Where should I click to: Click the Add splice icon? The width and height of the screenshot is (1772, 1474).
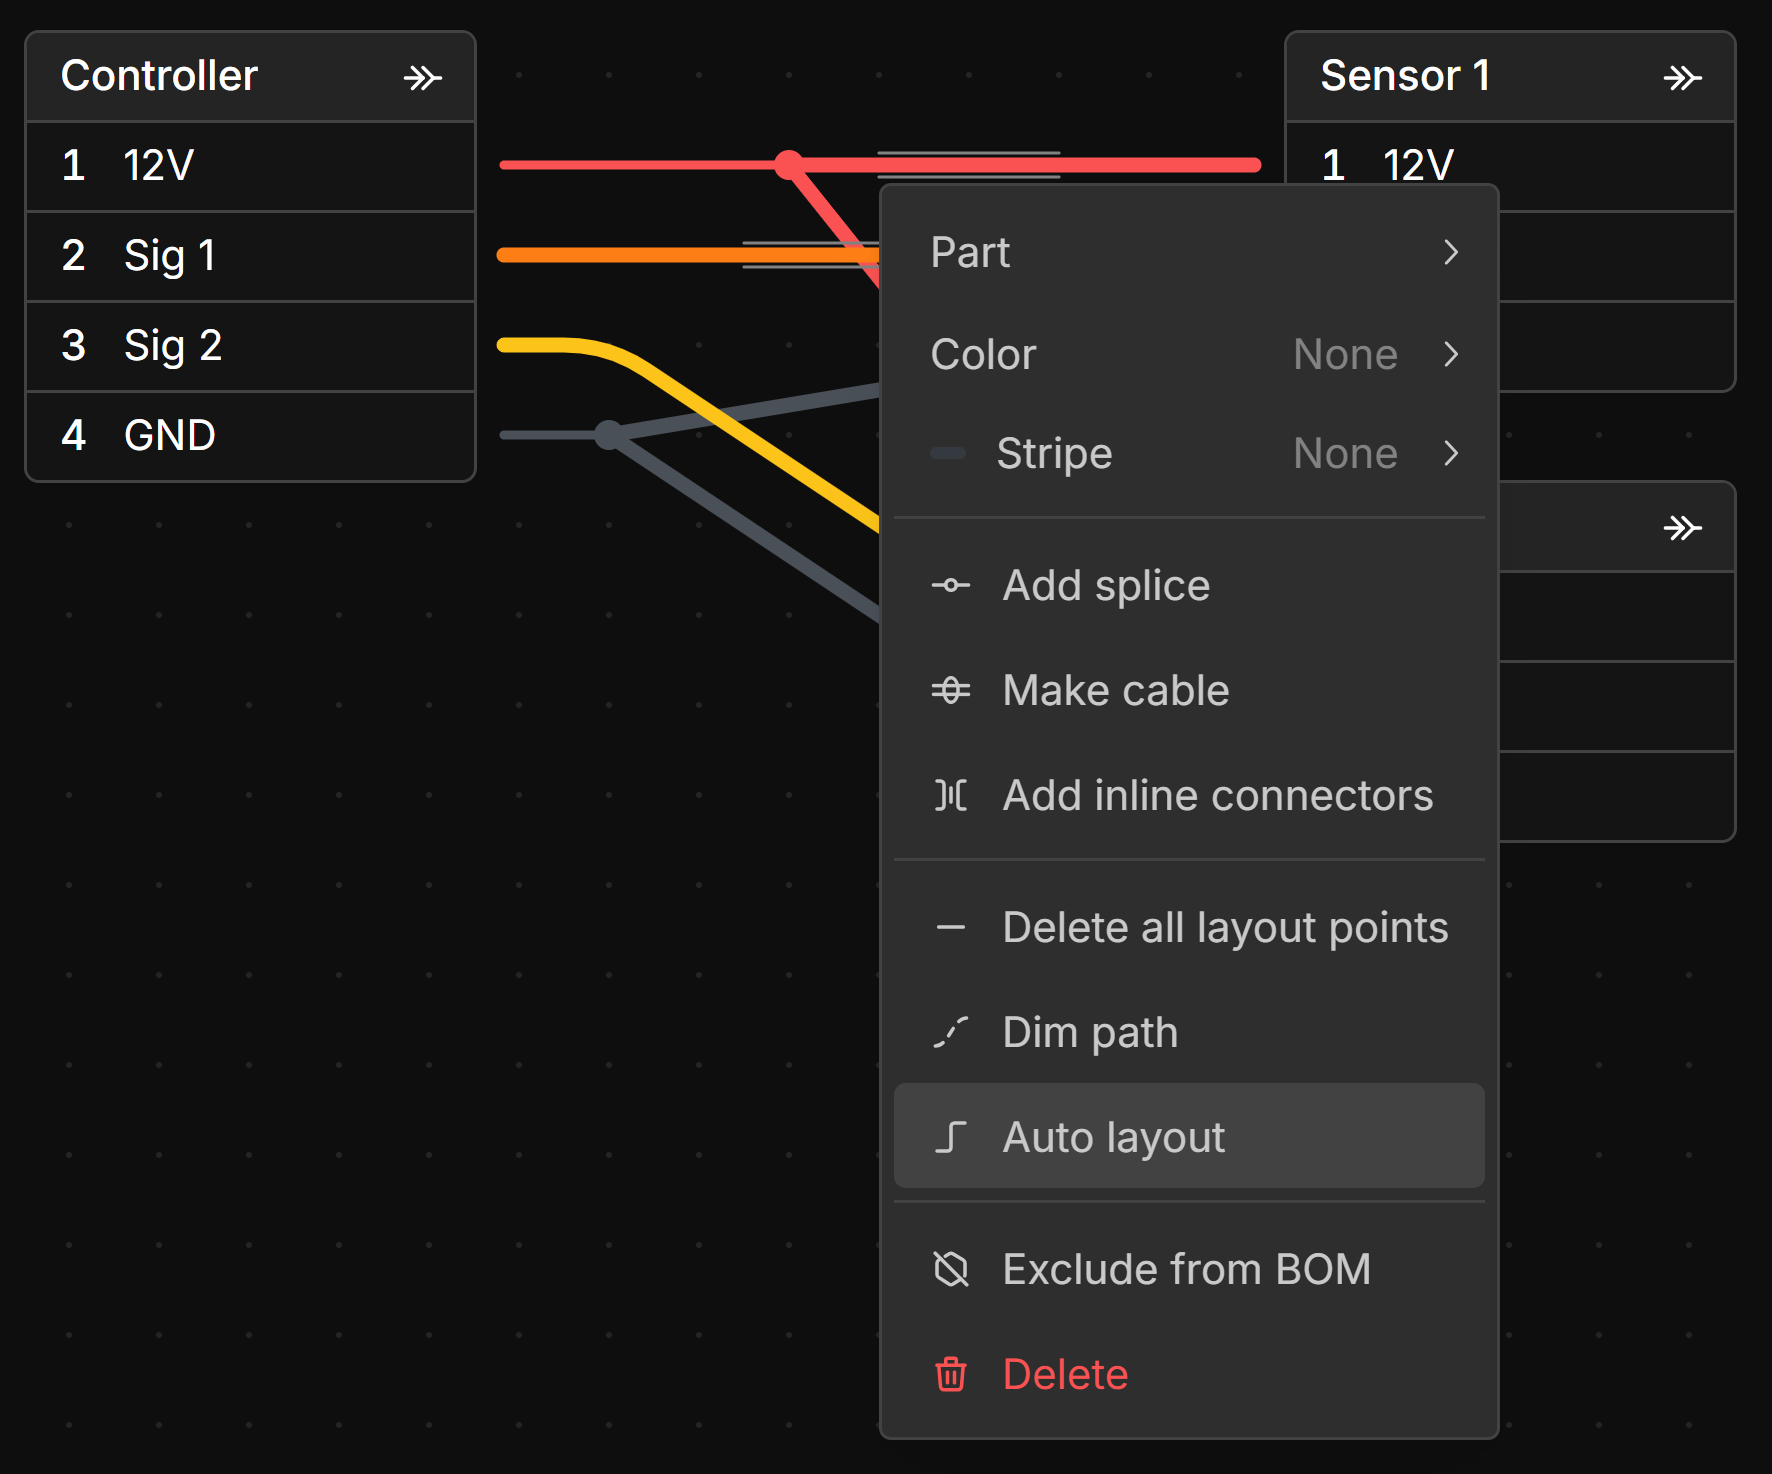[x=950, y=586]
